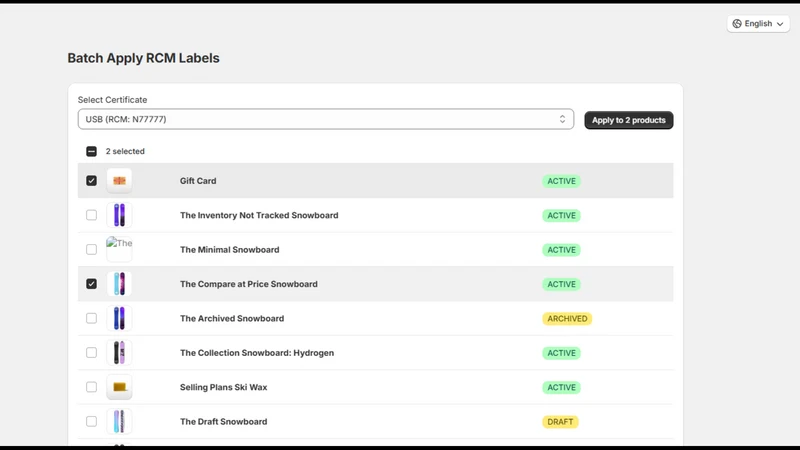Screen dimensions: 800x450
Task: Click the DRAFT status badge
Action: 560,422
